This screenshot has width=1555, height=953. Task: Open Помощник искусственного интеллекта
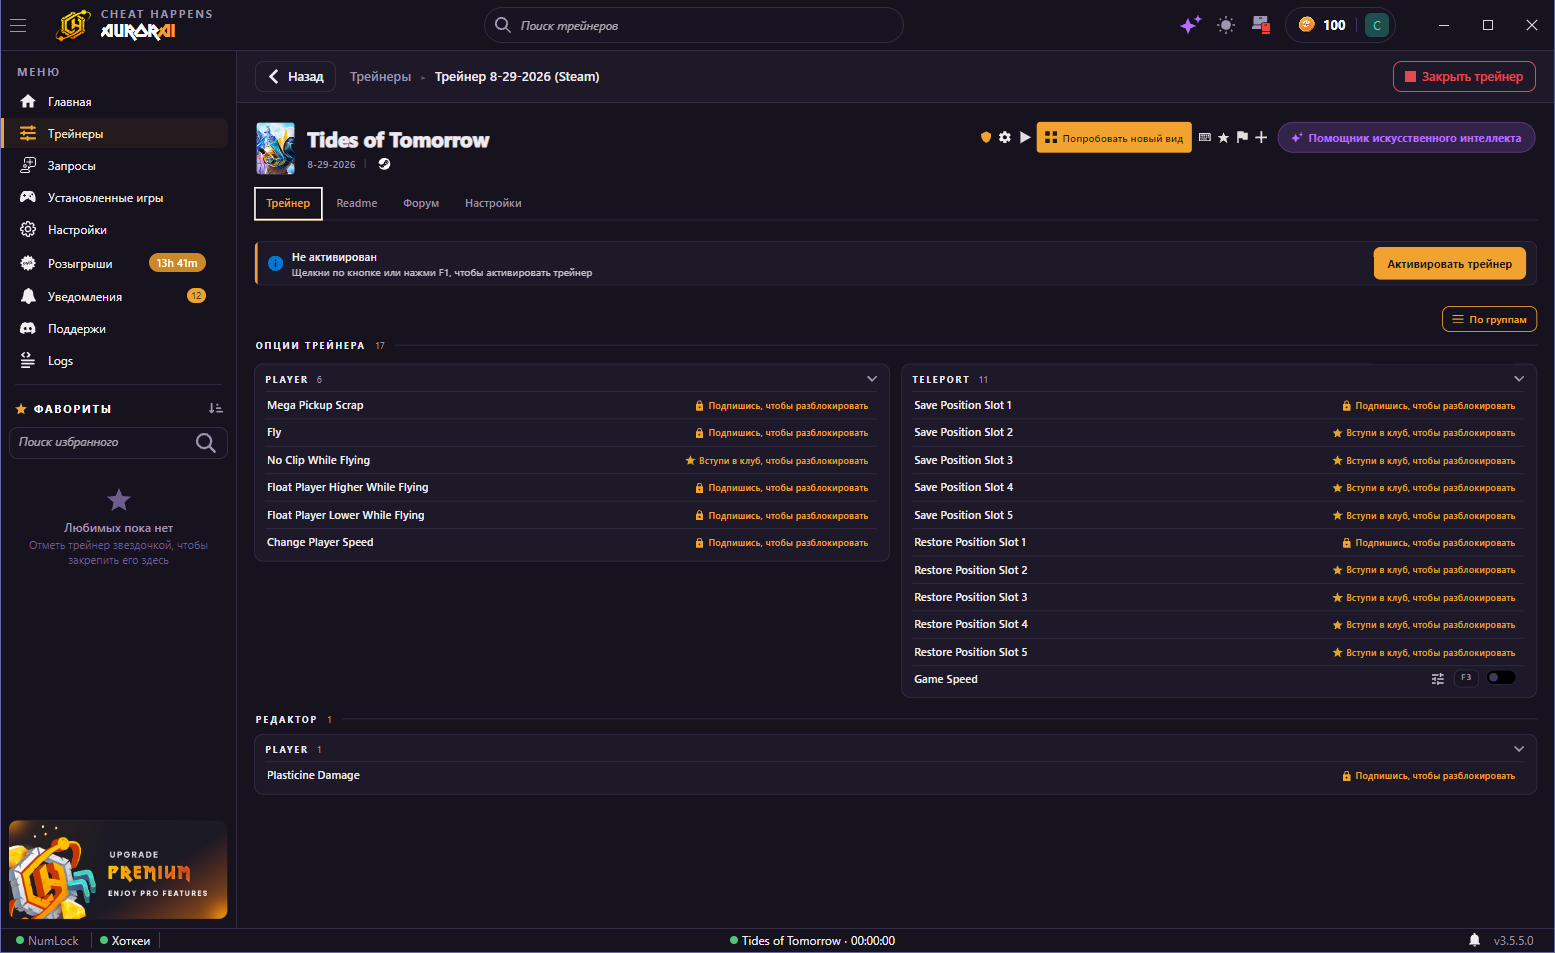(1406, 138)
